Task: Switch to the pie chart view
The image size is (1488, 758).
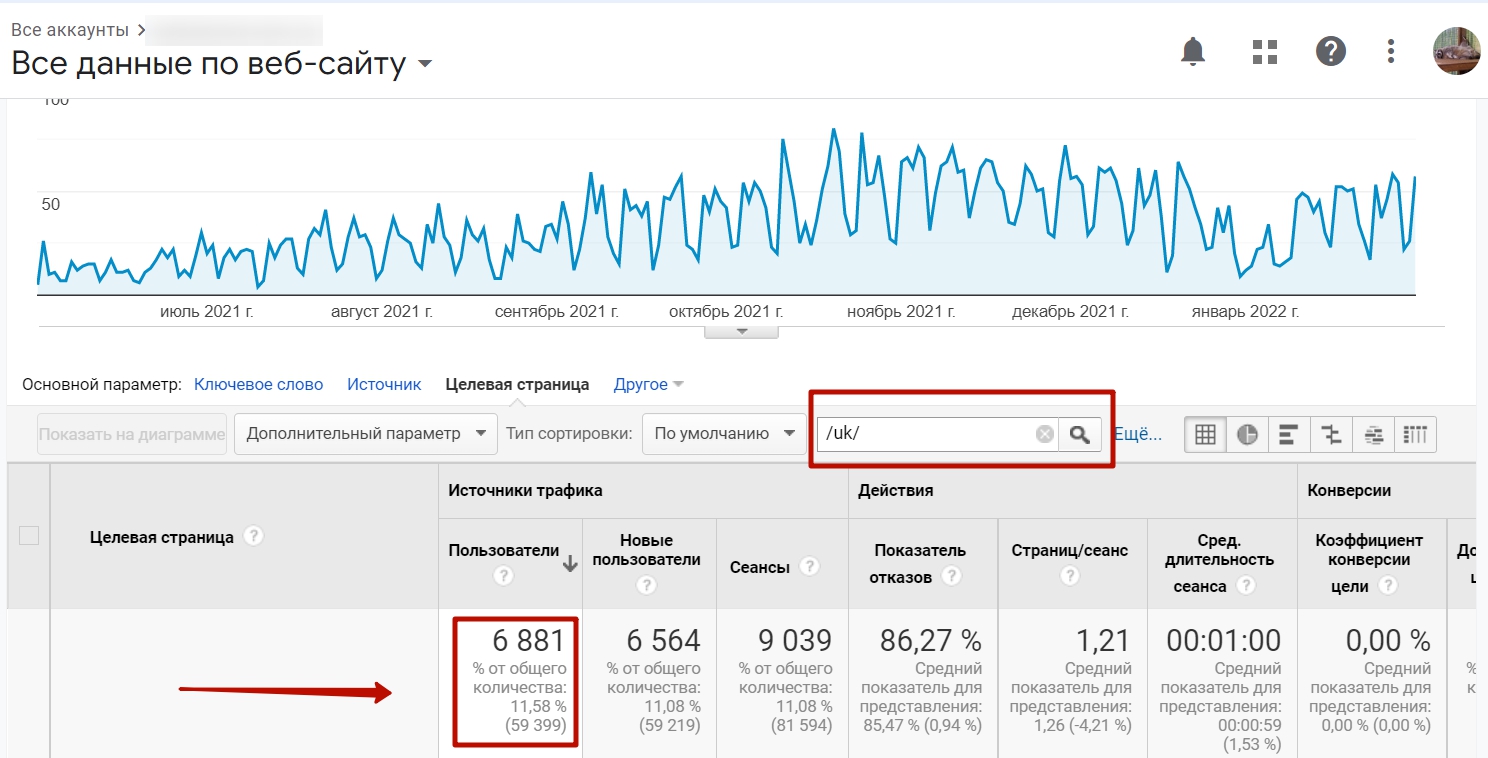Action: coord(1247,434)
